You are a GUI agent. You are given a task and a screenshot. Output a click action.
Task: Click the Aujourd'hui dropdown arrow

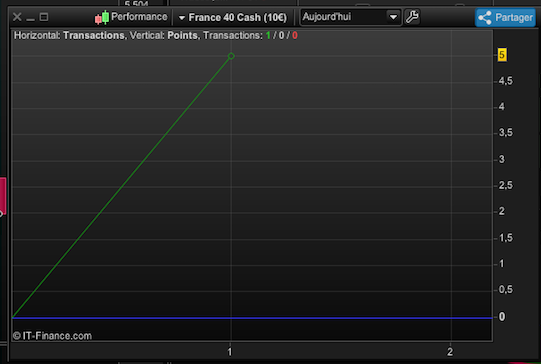click(393, 17)
